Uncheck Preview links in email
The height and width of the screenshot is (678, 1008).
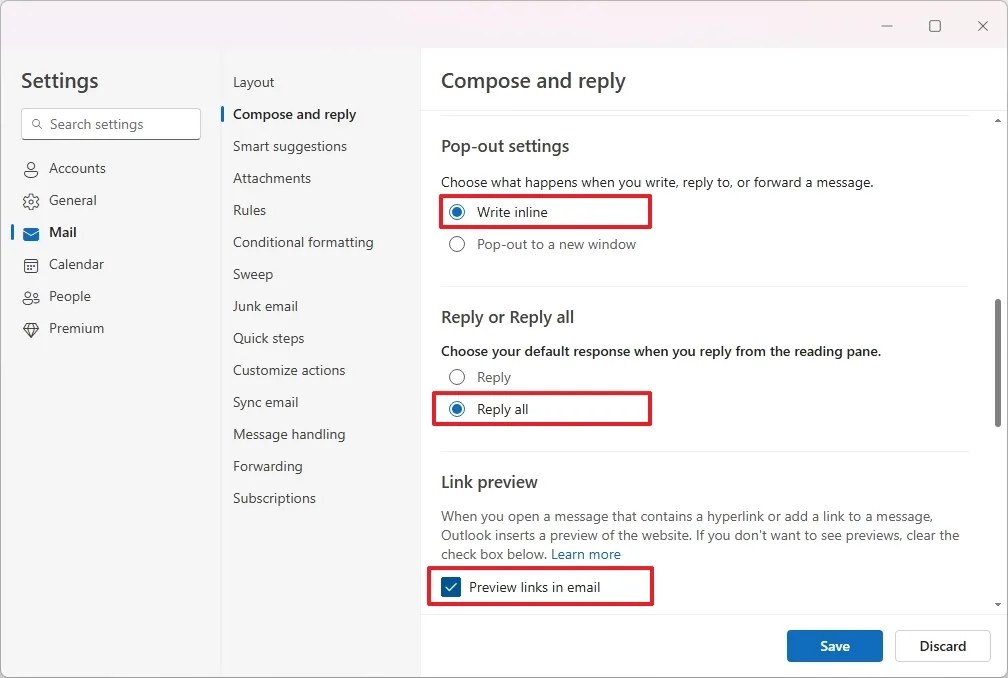coord(450,587)
